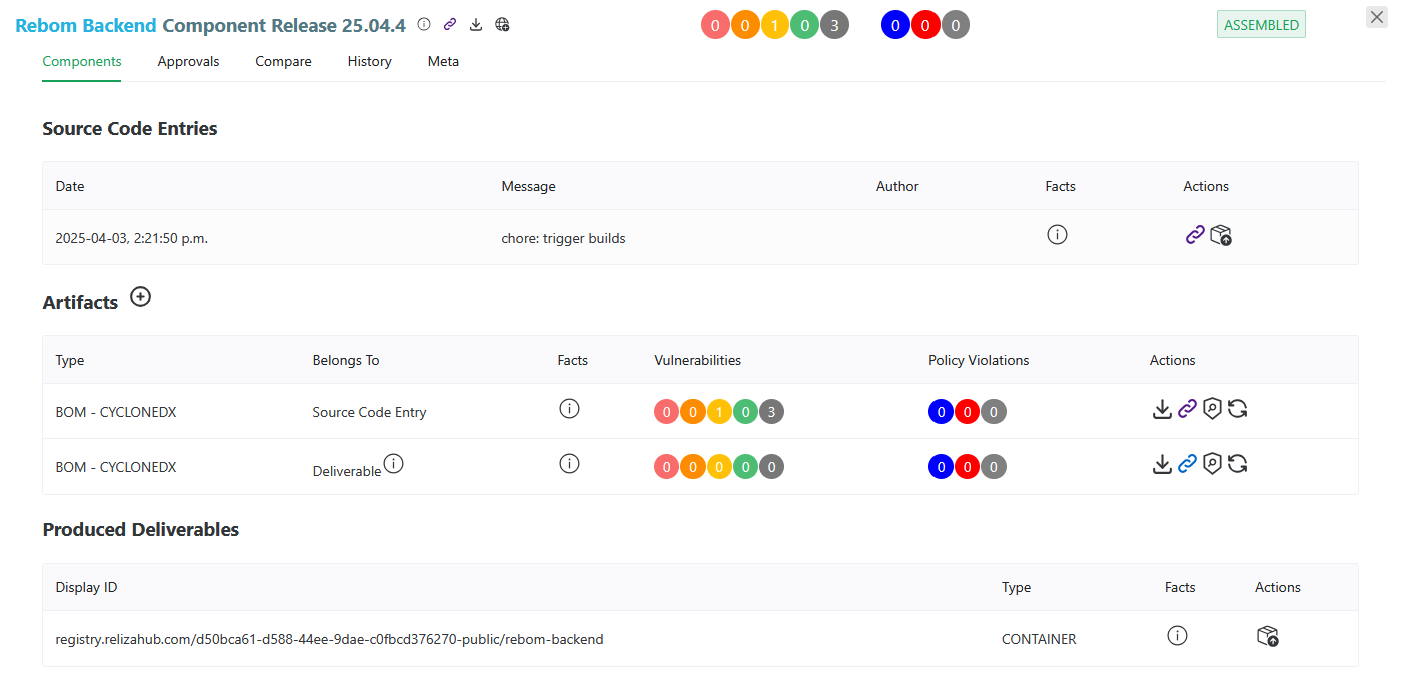This screenshot has height=680, width=1401.
Task: Click the 'Policy Violations' column header
Action: click(x=978, y=360)
